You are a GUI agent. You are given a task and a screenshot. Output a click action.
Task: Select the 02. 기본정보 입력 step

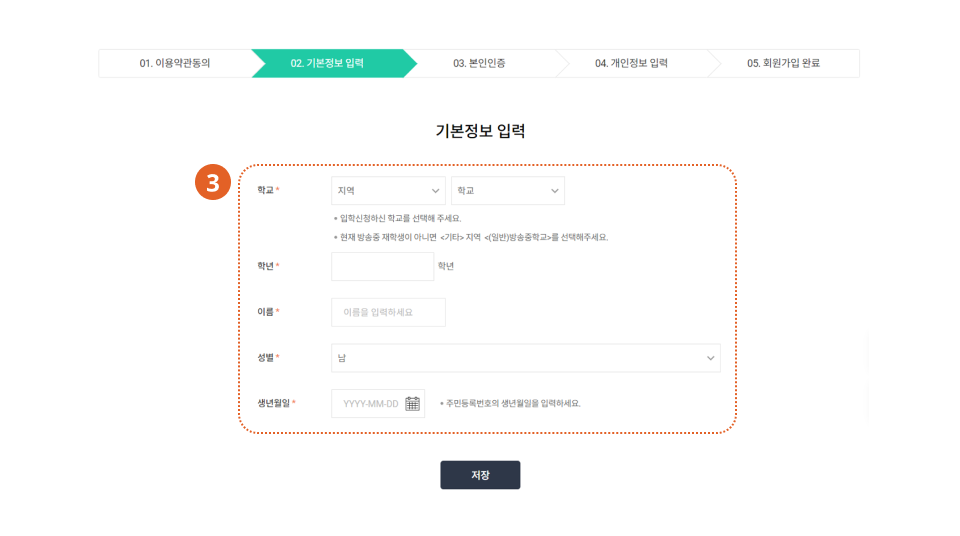click(327, 63)
